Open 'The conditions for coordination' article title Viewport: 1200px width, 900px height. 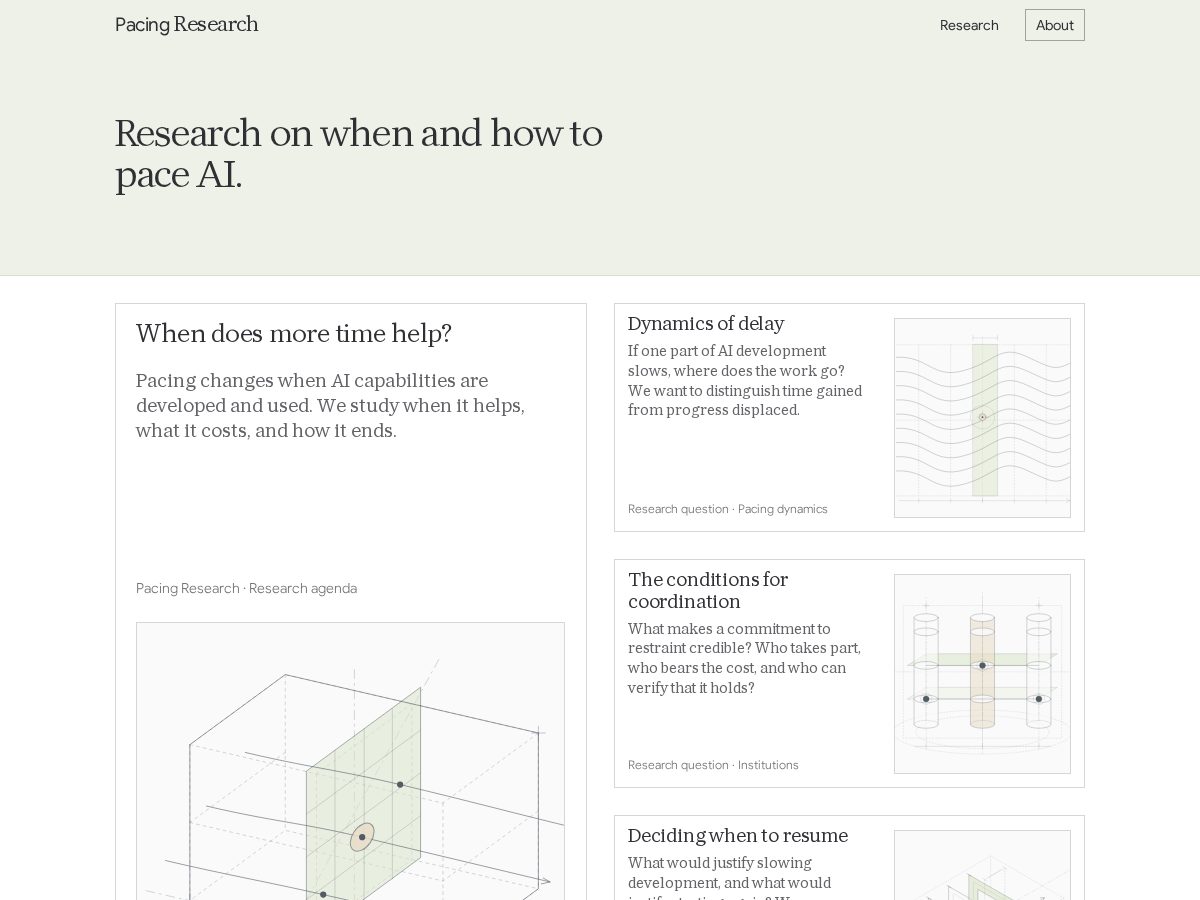click(x=708, y=591)
